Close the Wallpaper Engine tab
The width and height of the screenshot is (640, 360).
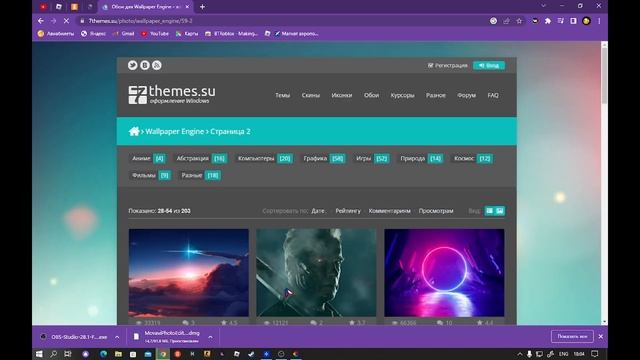pyautogui.click(x=187, y=7)
